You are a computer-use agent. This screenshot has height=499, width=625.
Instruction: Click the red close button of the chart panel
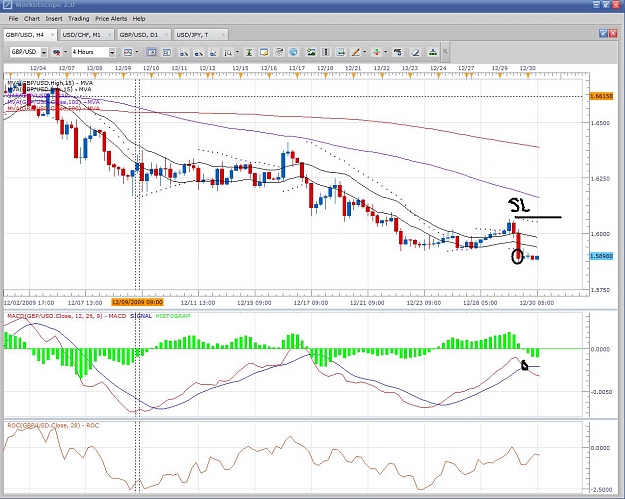point(614,33)
